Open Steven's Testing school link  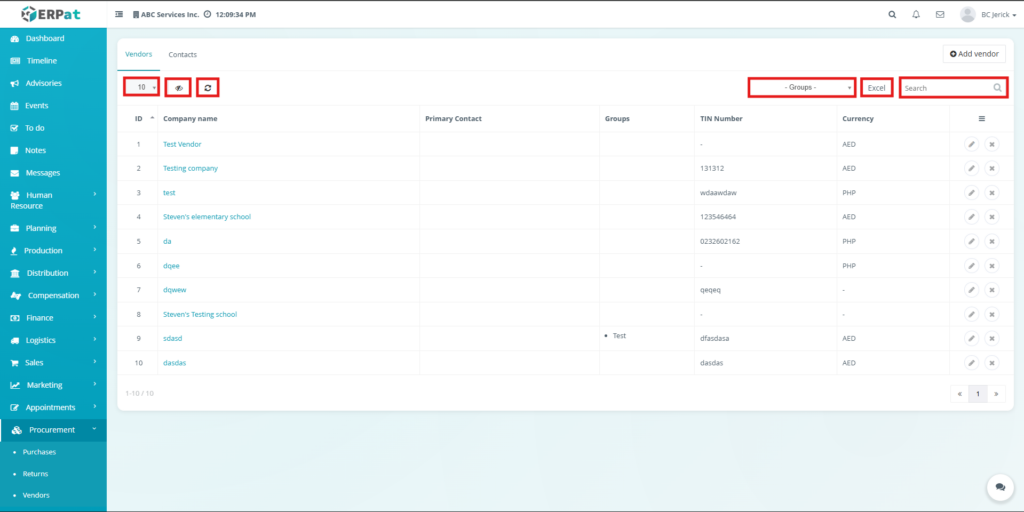[200, 314]
